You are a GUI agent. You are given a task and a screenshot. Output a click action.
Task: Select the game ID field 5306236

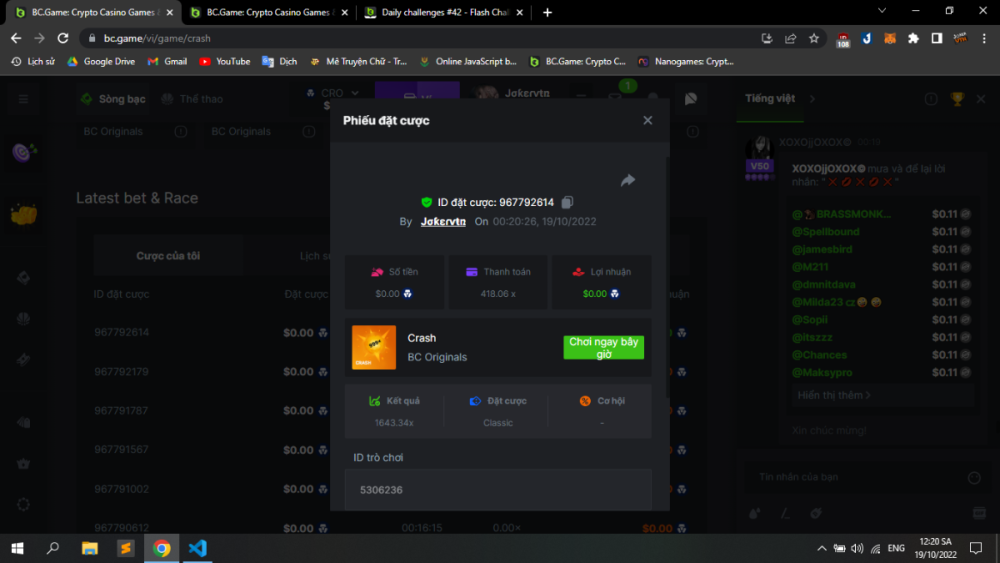(498, 490)
